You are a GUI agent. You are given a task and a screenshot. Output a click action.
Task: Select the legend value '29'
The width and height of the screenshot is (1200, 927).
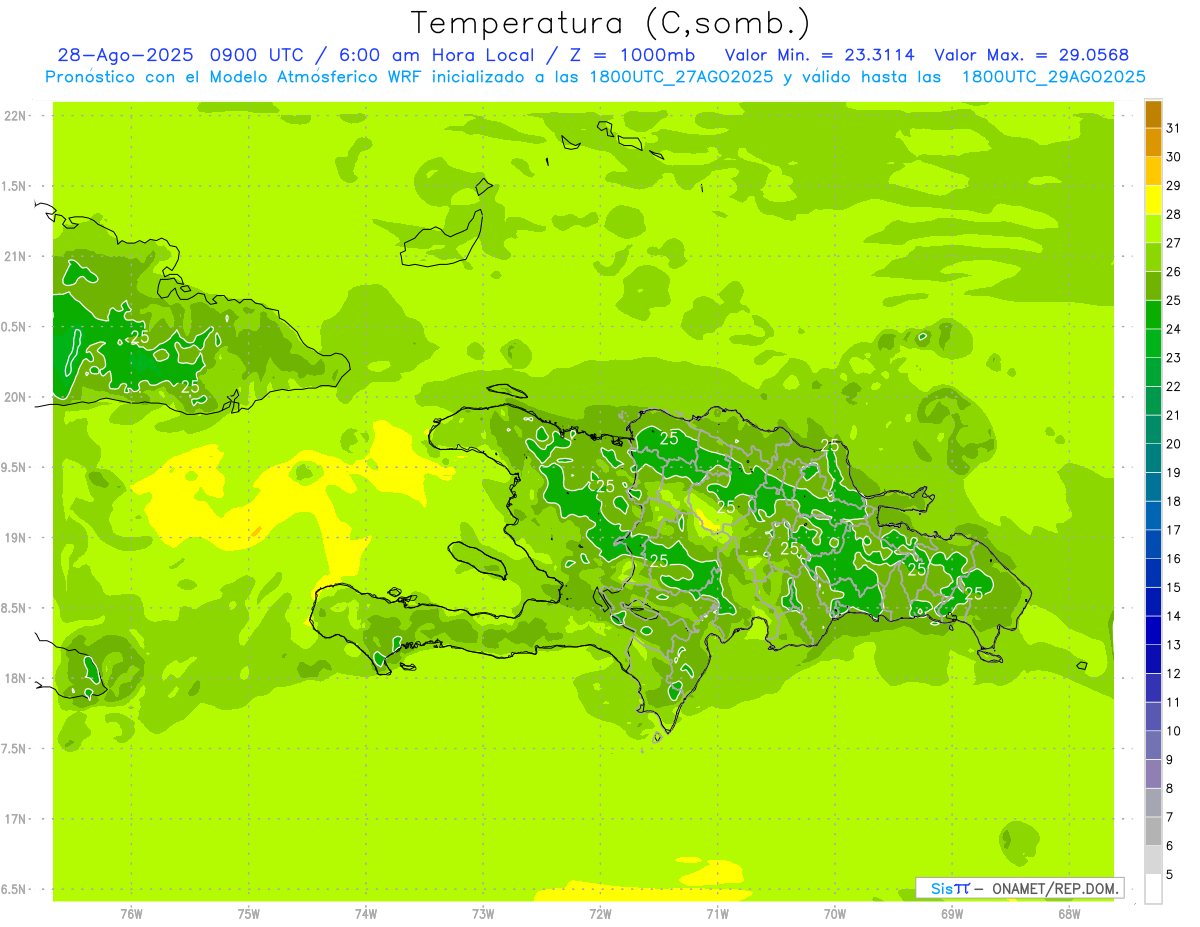pyautogui.click(x=1174, y=185)
